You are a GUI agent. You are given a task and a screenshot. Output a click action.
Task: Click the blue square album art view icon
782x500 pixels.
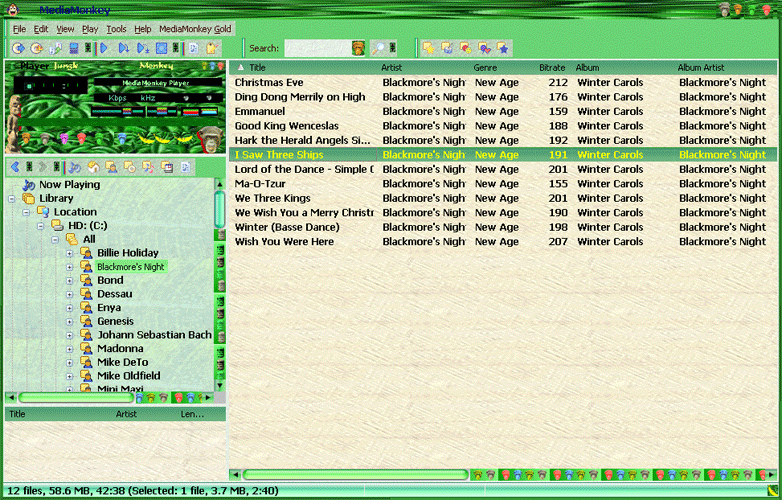click(161, 48)
